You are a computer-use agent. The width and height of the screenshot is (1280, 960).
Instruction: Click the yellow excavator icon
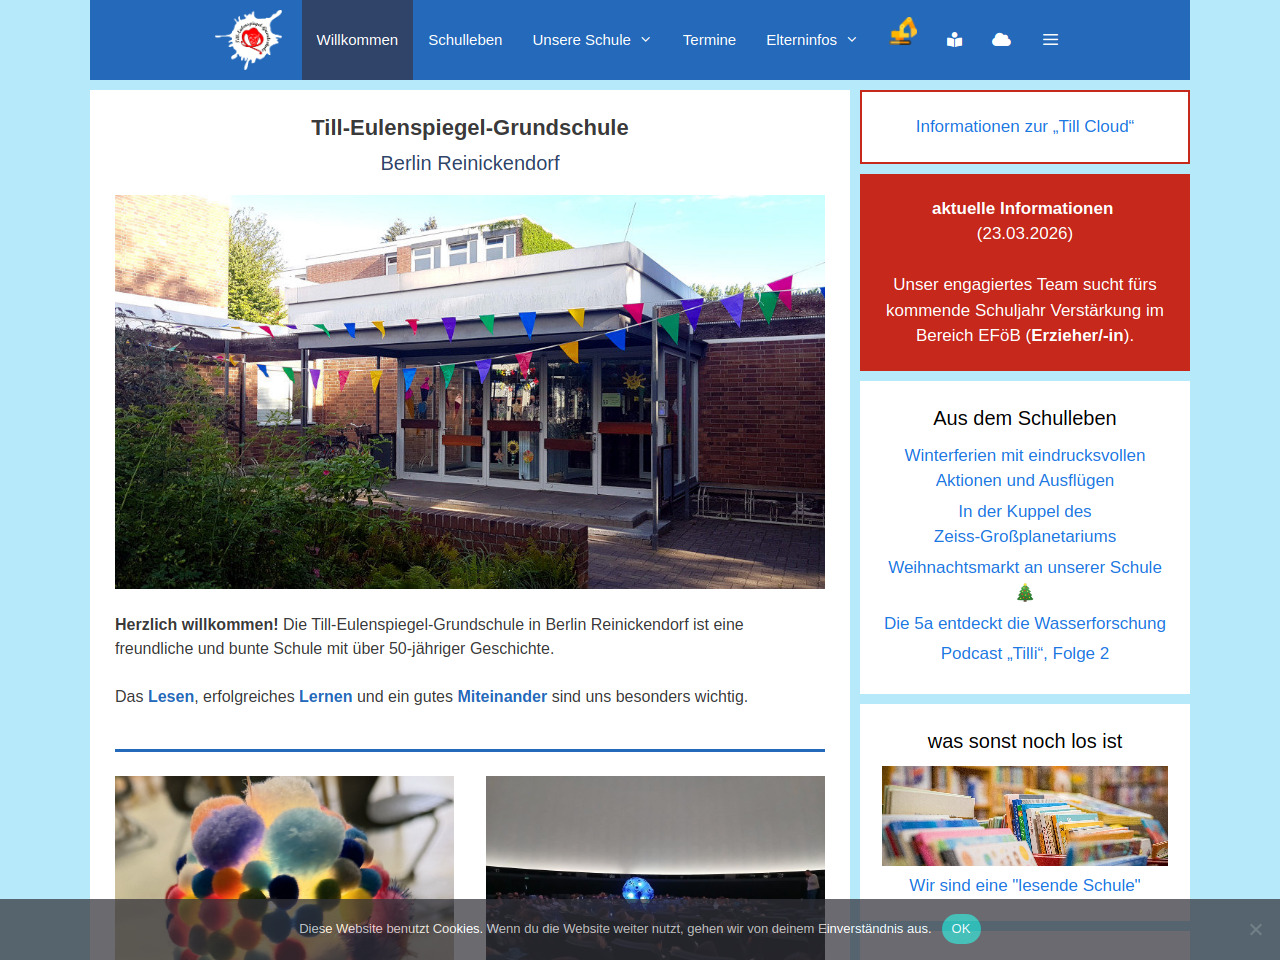903,33
